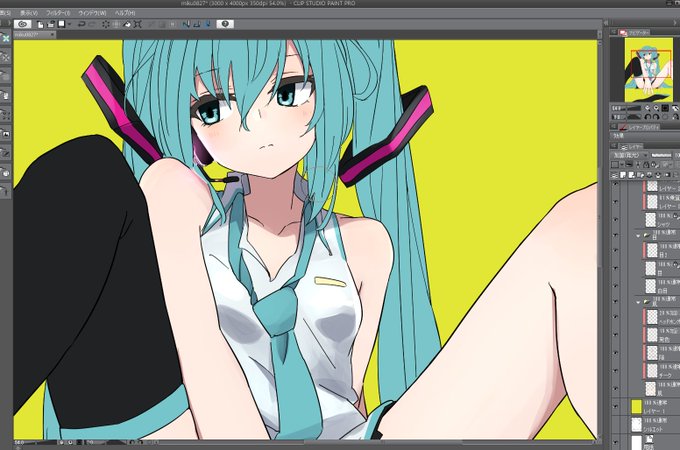Screen dimensions: 680x450
Task: Click the Navigator zoom in icon
Action: 657,108
